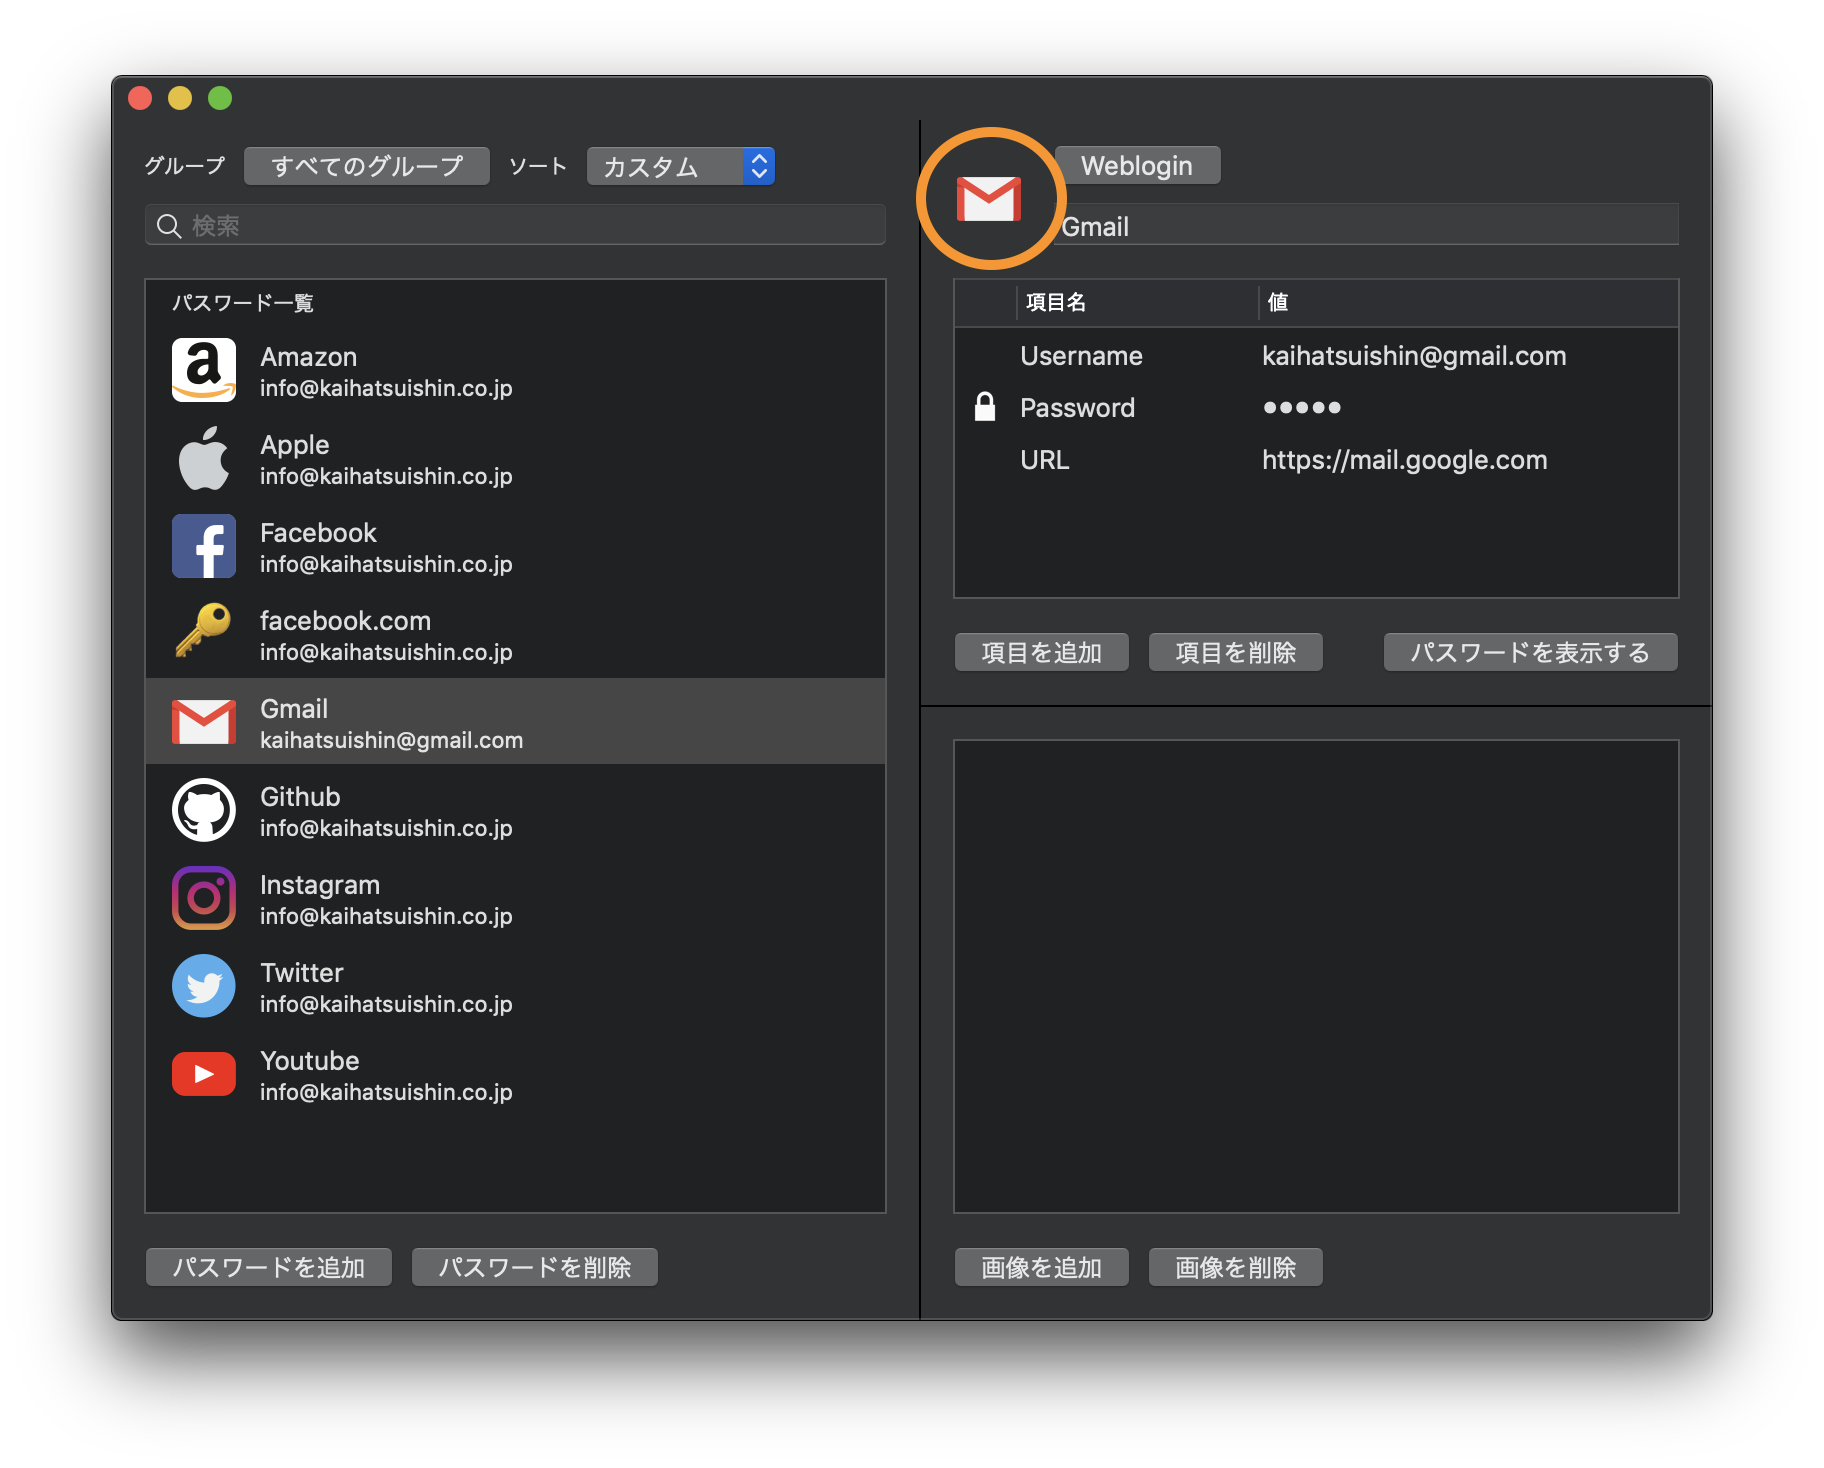Click the Instagram camera icon
The image size is (1824, 1468).
pyautogui.click(x=204, y=898)
